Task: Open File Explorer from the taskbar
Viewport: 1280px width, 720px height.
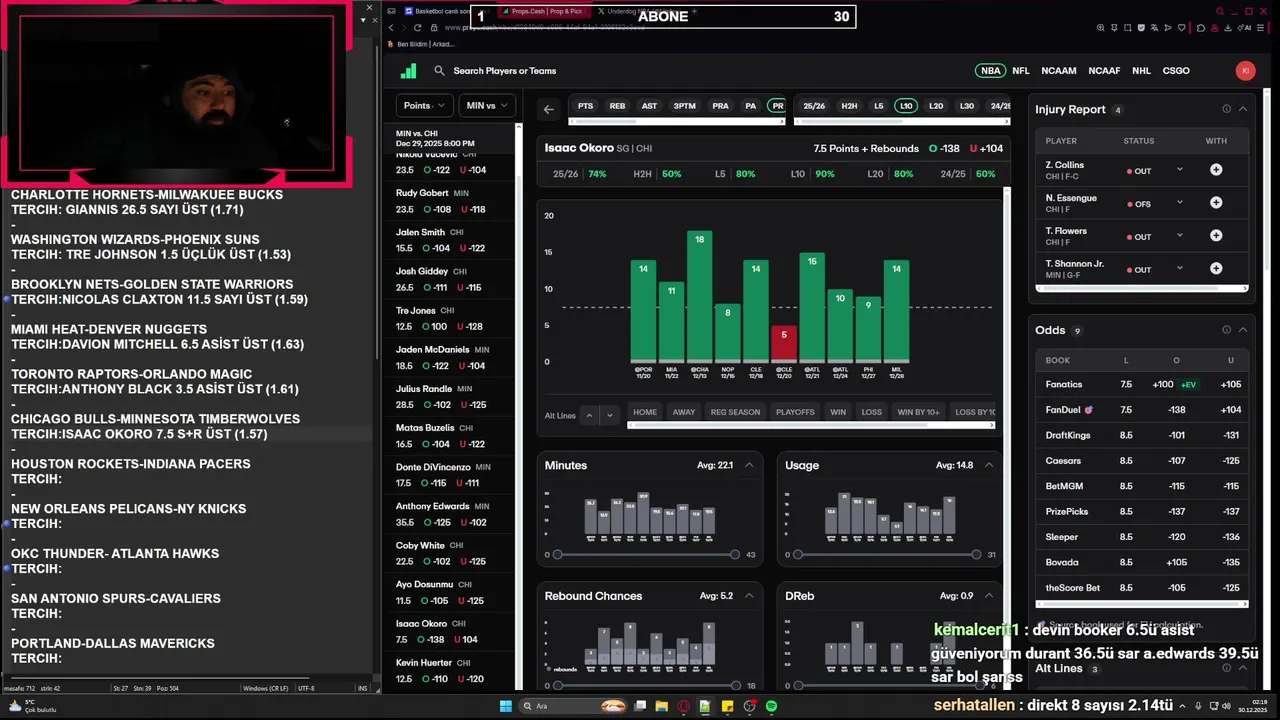Action: click(661, 706)
